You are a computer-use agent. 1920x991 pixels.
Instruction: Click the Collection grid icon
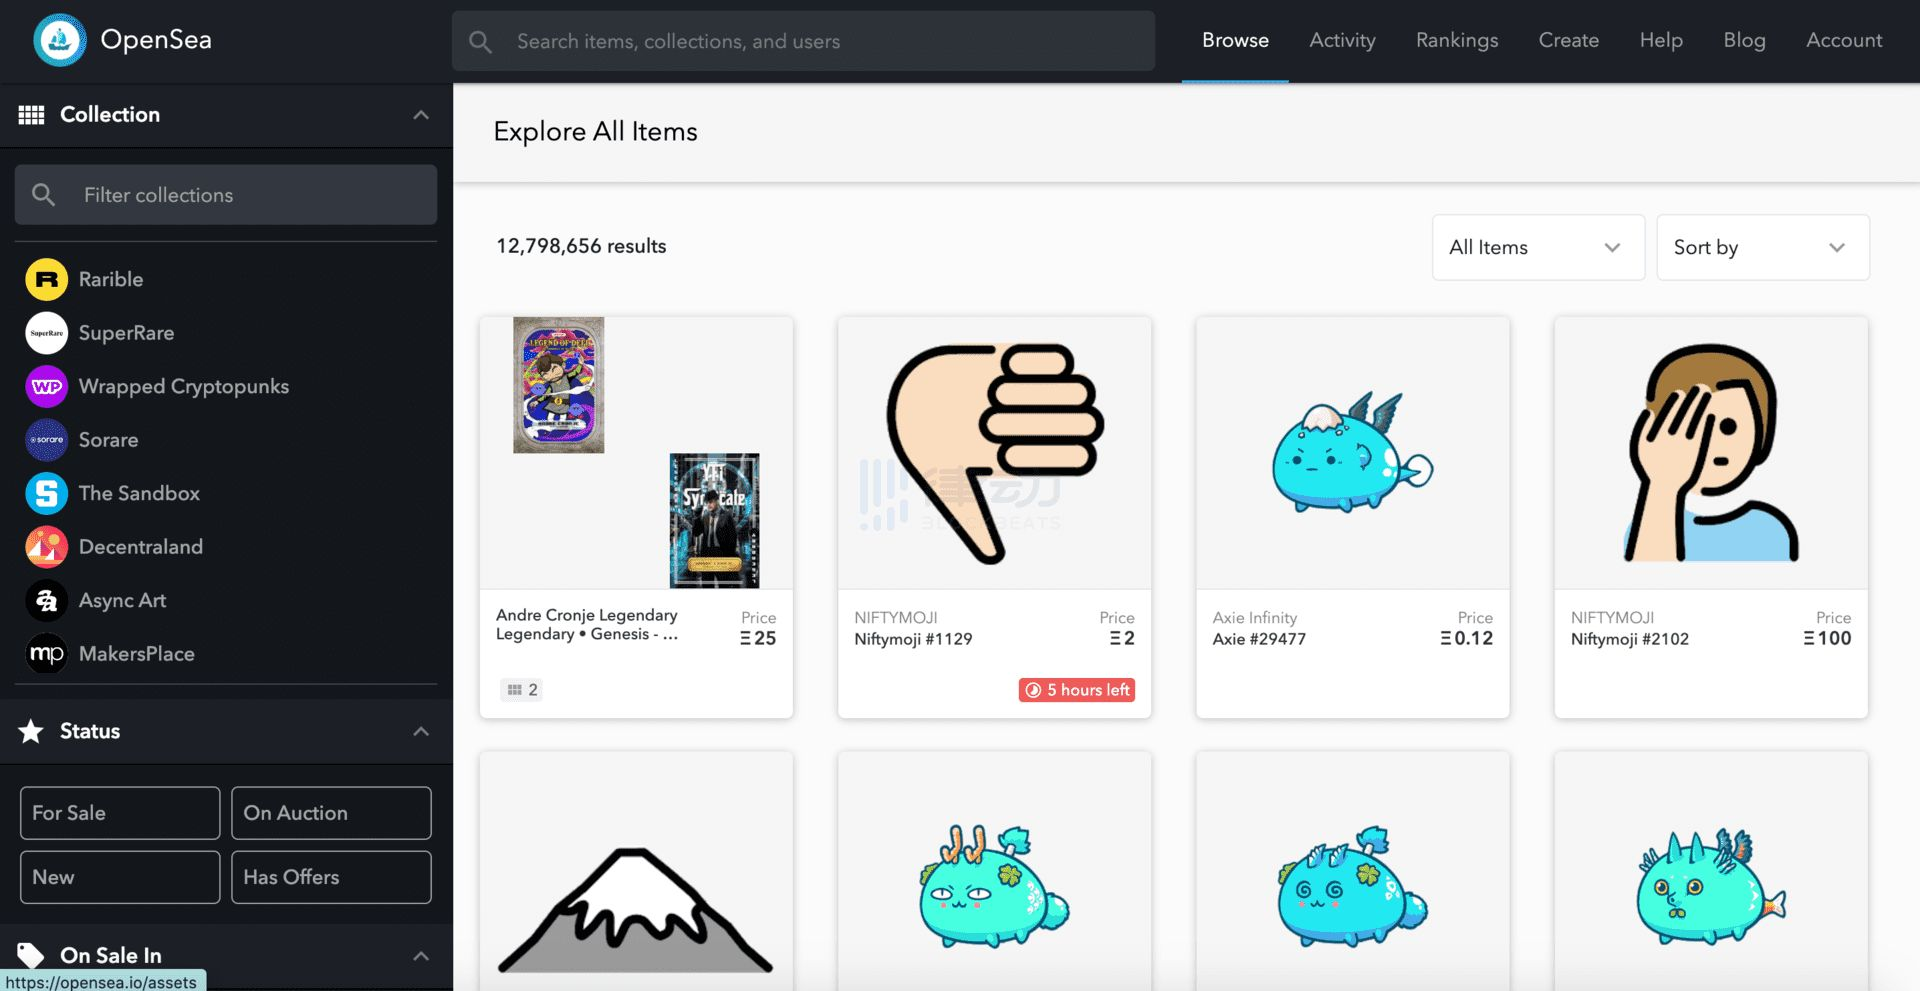coord(31,115)
